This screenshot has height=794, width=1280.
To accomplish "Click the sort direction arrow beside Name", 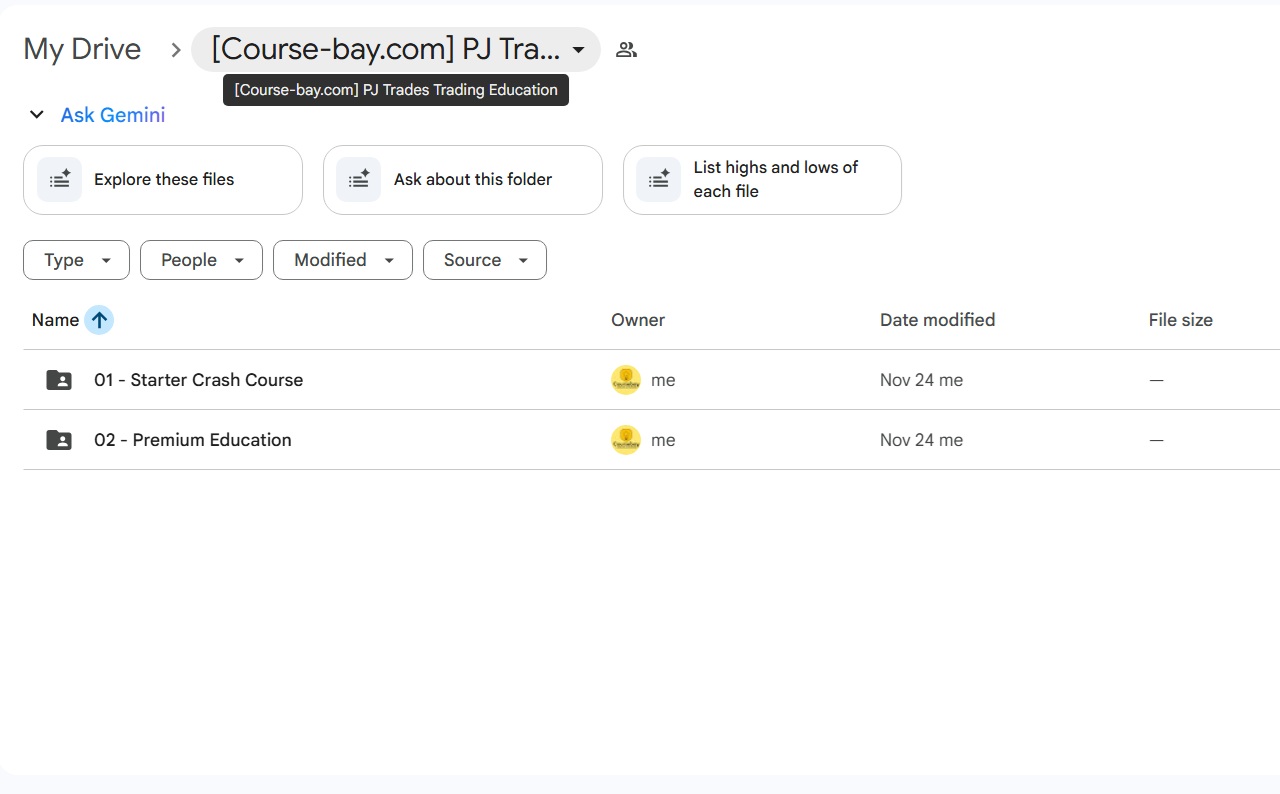I will 99,320.
